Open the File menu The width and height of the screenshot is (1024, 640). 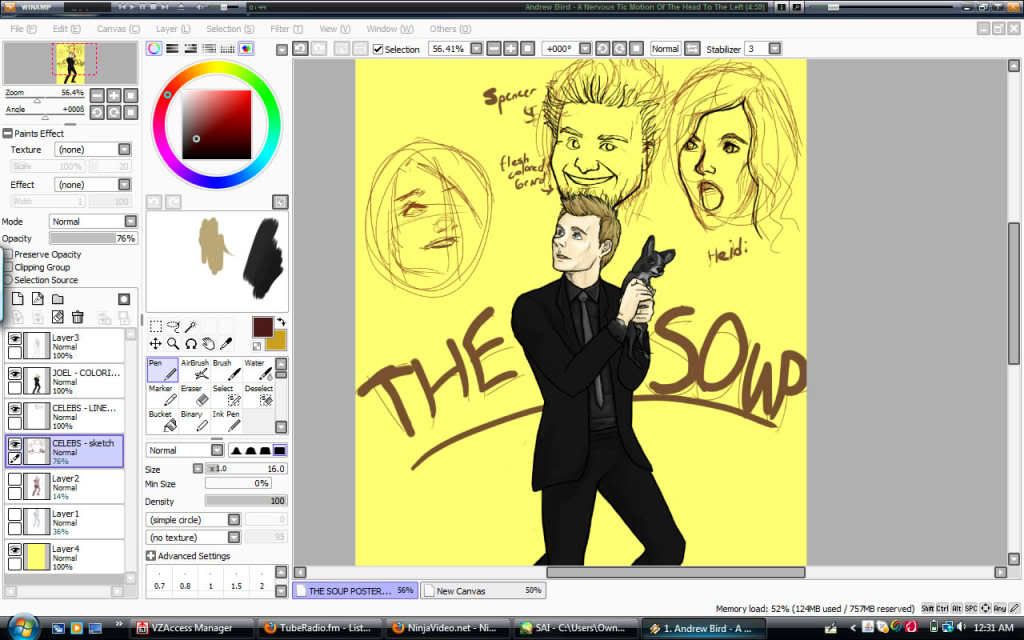[23, 29]
